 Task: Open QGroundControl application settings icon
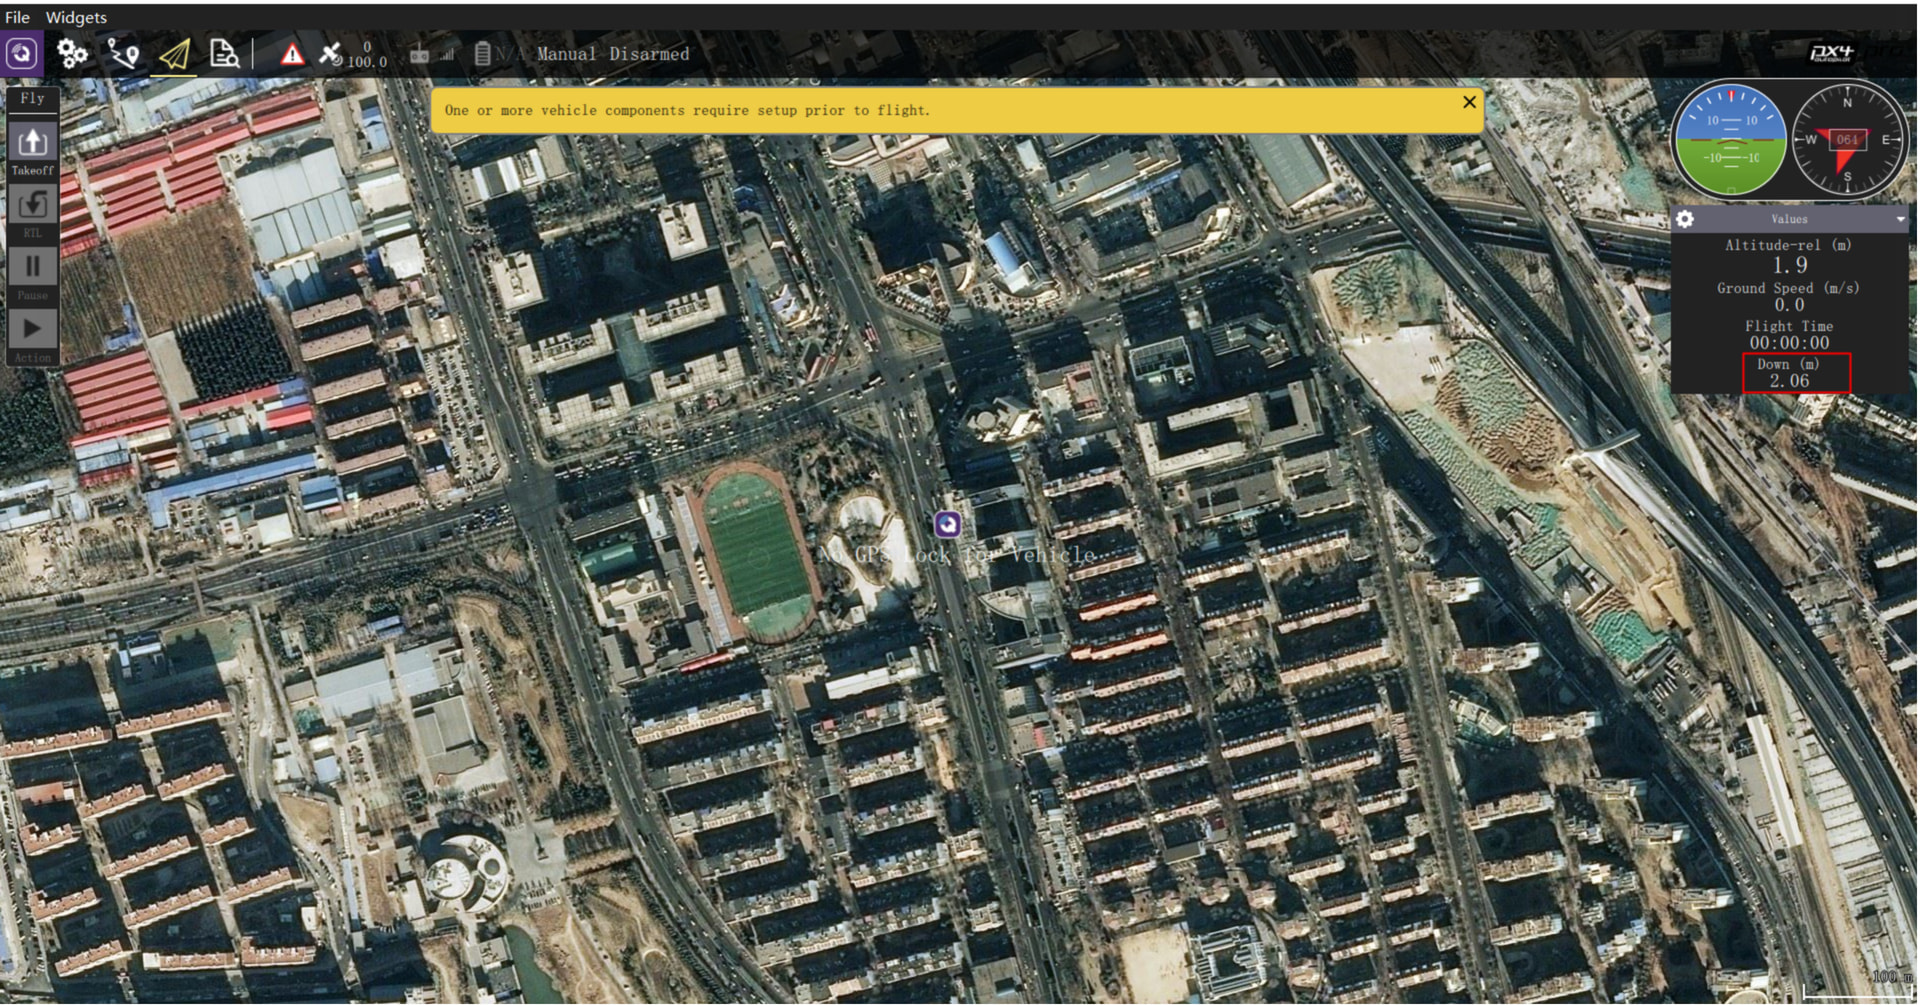point(22,53)
